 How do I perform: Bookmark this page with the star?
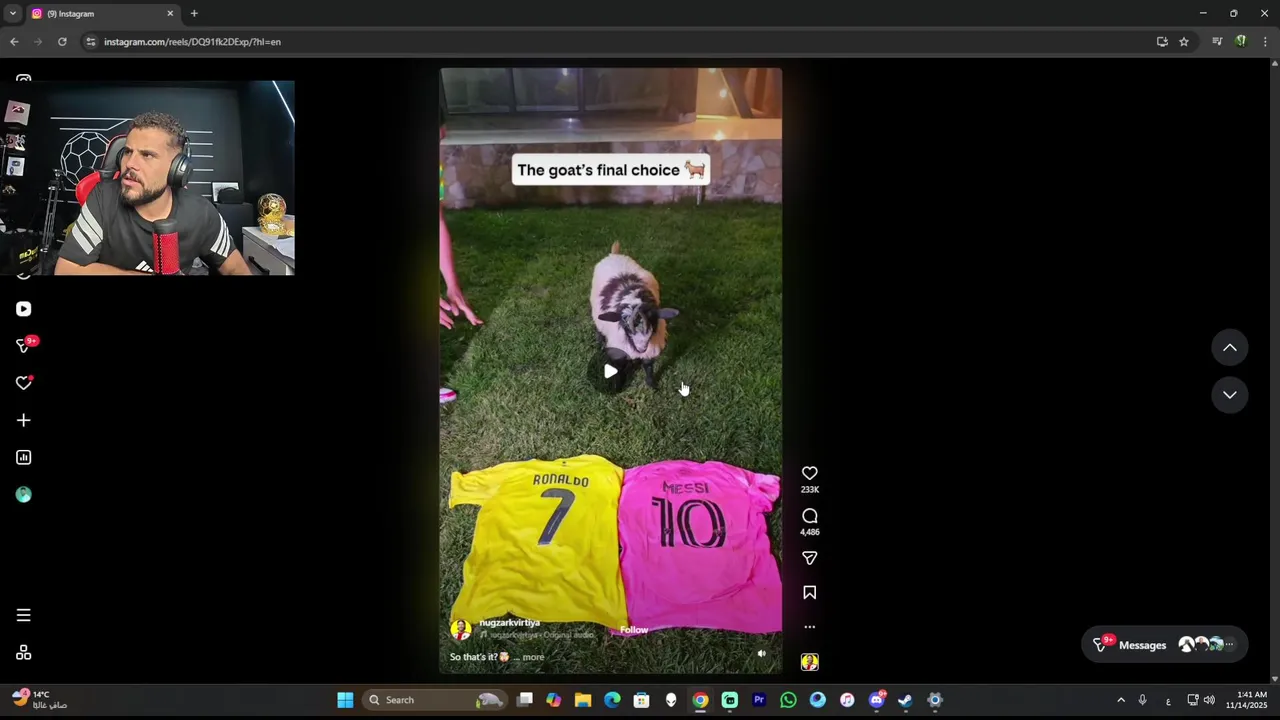pos(1184,42)
